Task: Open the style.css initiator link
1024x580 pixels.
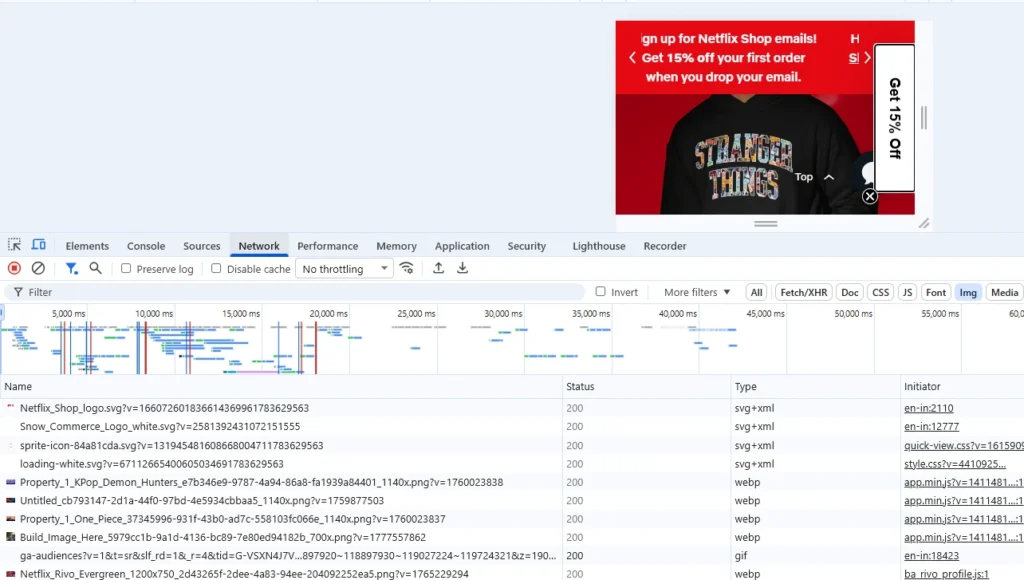Action: coord(955,464)
